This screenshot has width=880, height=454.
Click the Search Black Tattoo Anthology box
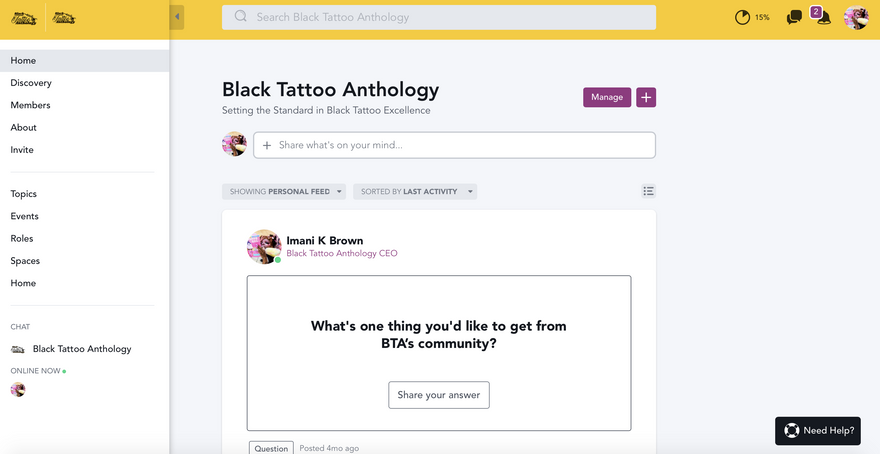click(x=439, y=17)
